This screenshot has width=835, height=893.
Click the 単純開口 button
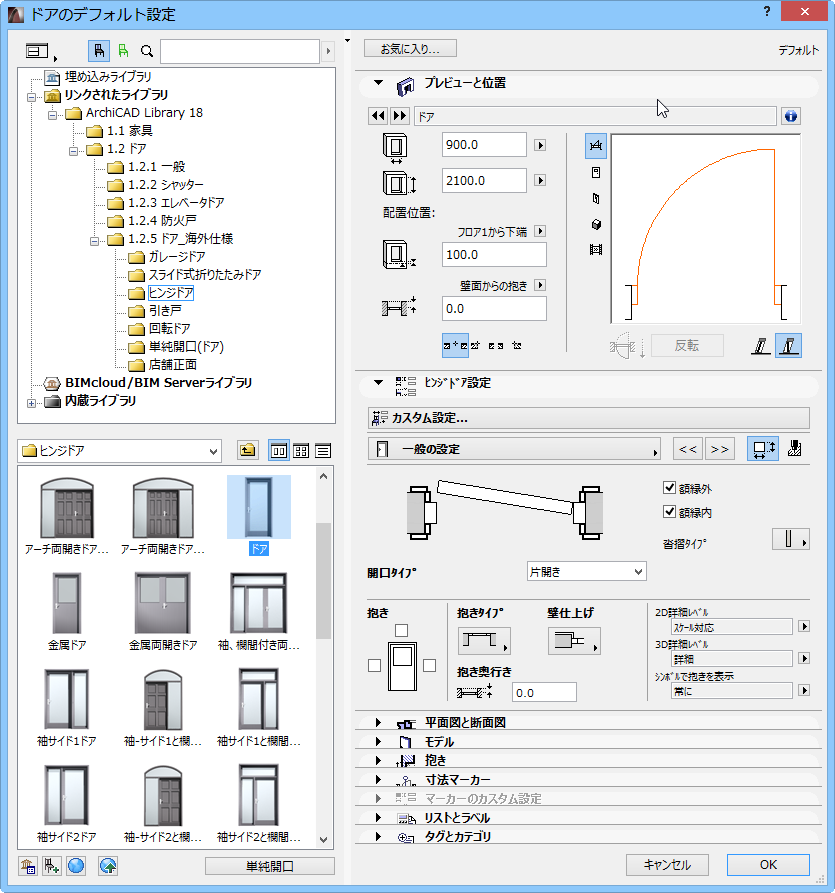click(x=270, y=865)
